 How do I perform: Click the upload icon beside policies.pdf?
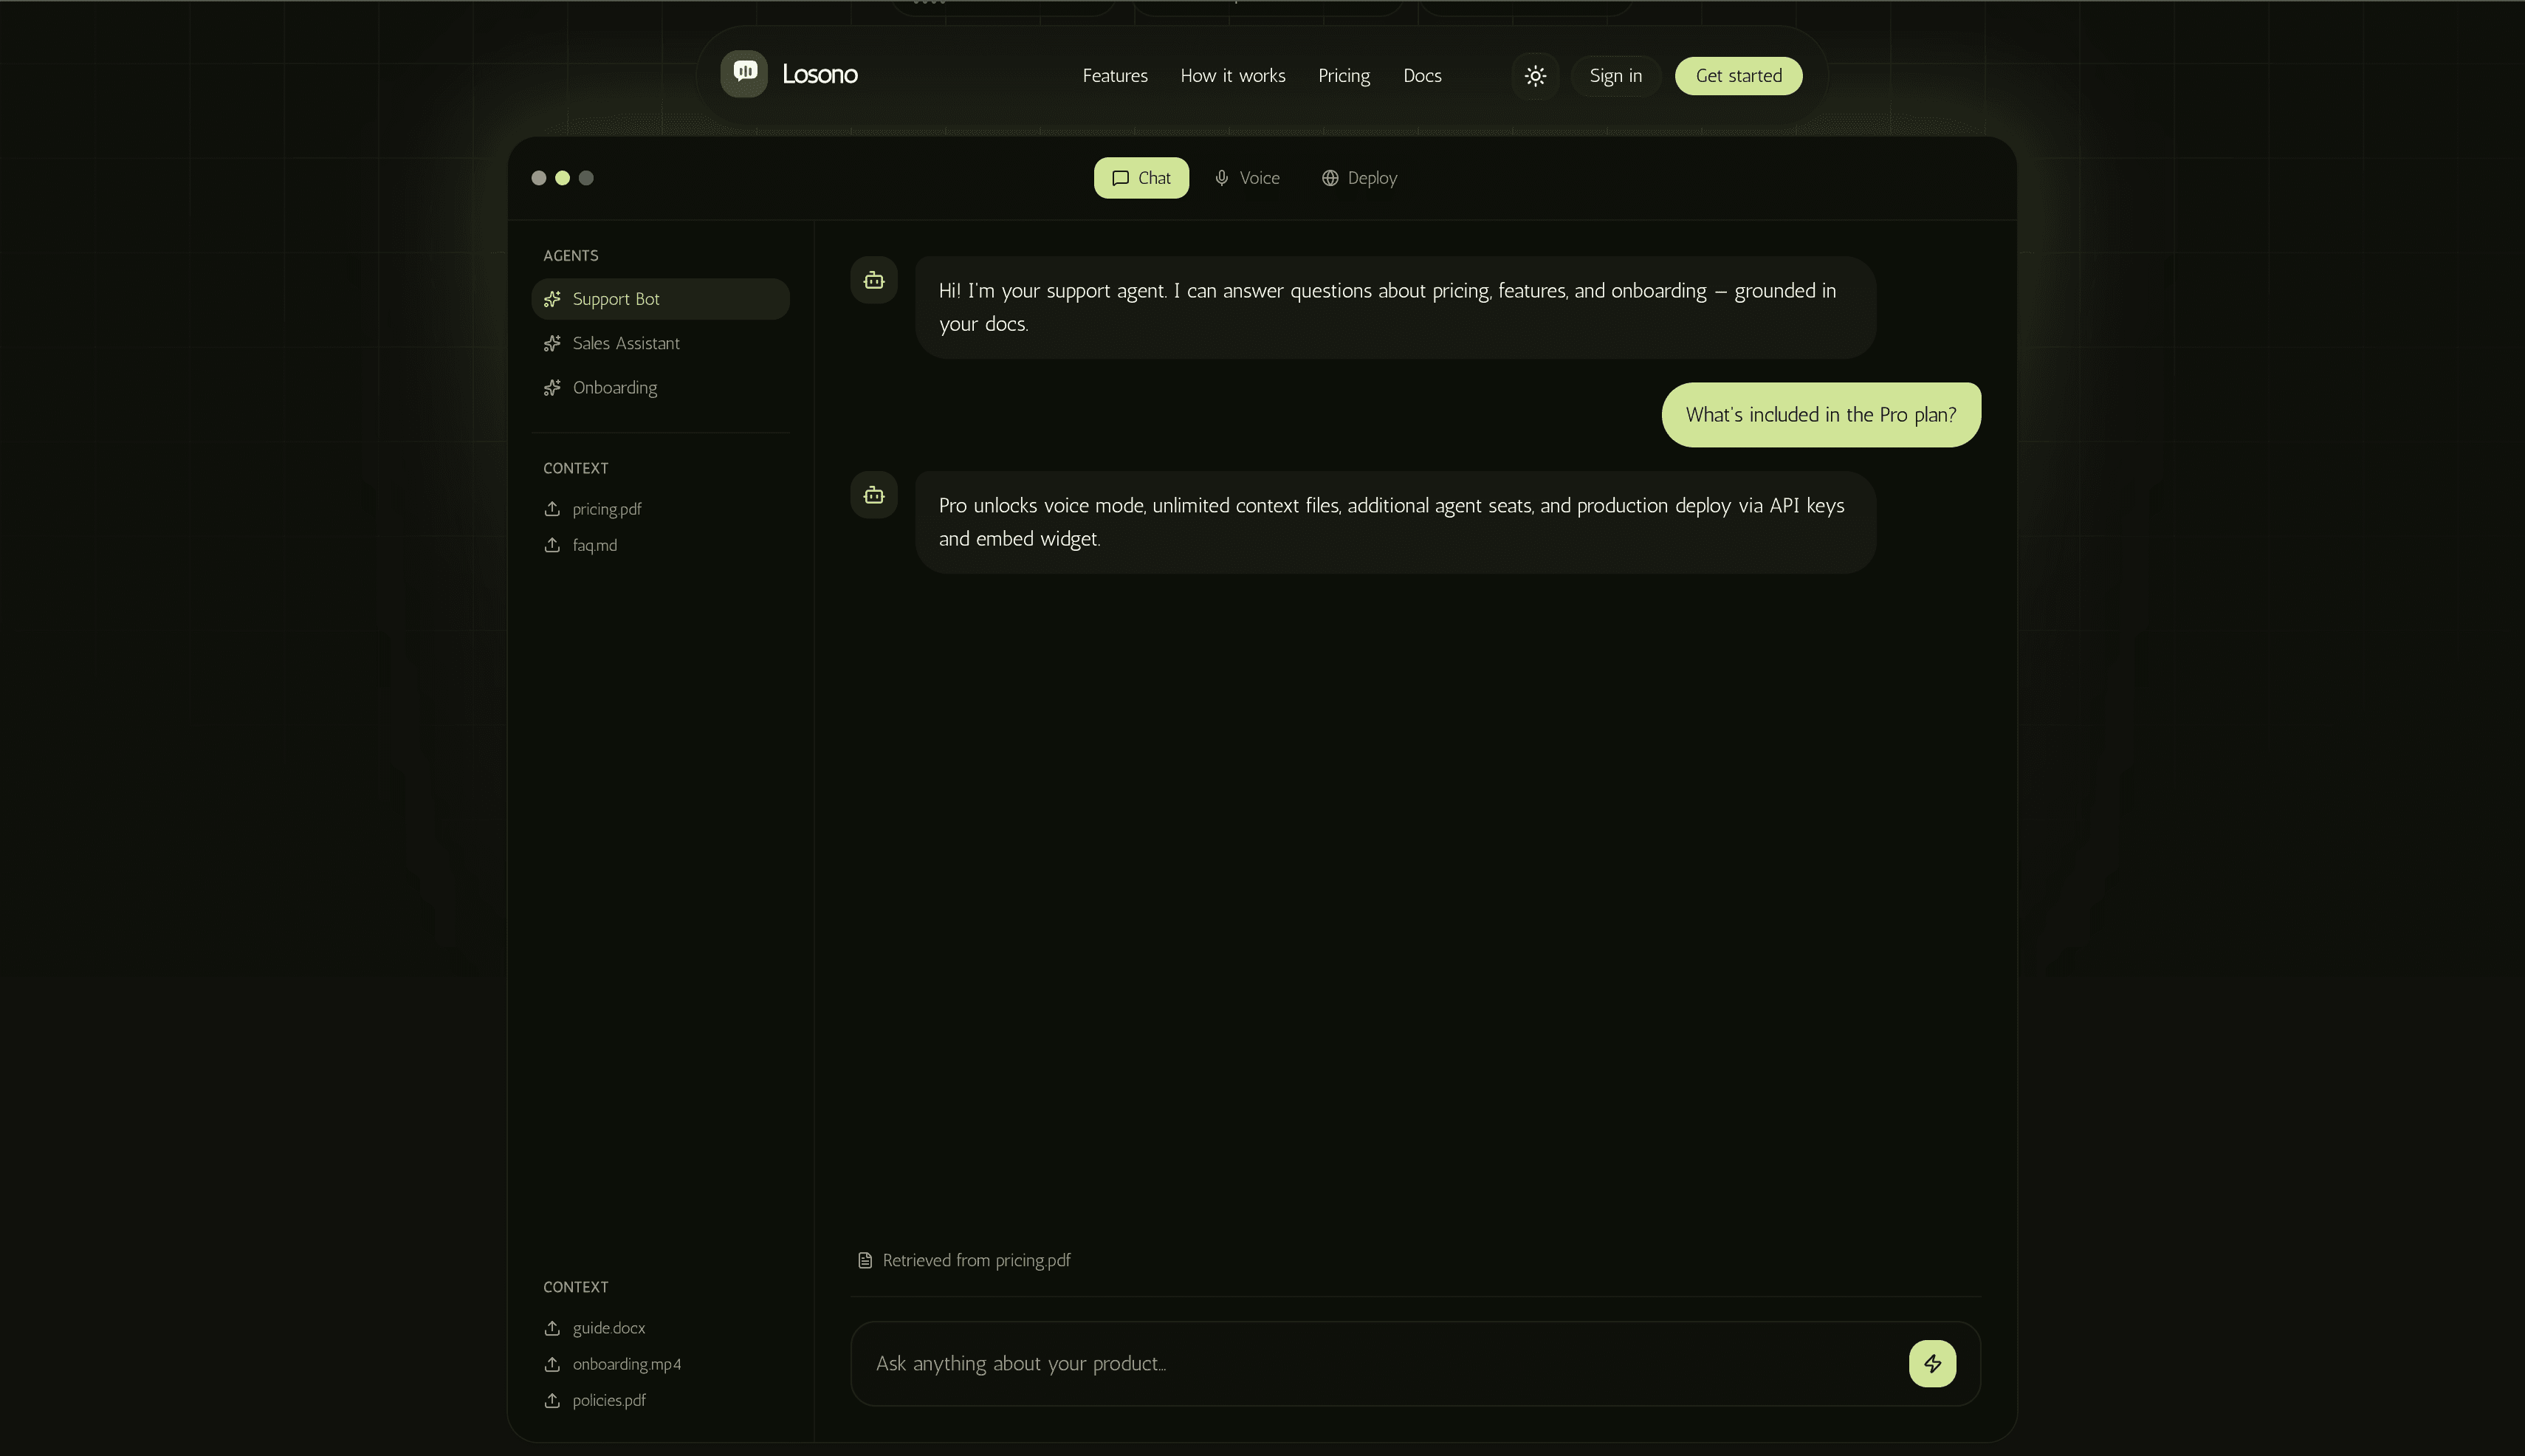552,1400
